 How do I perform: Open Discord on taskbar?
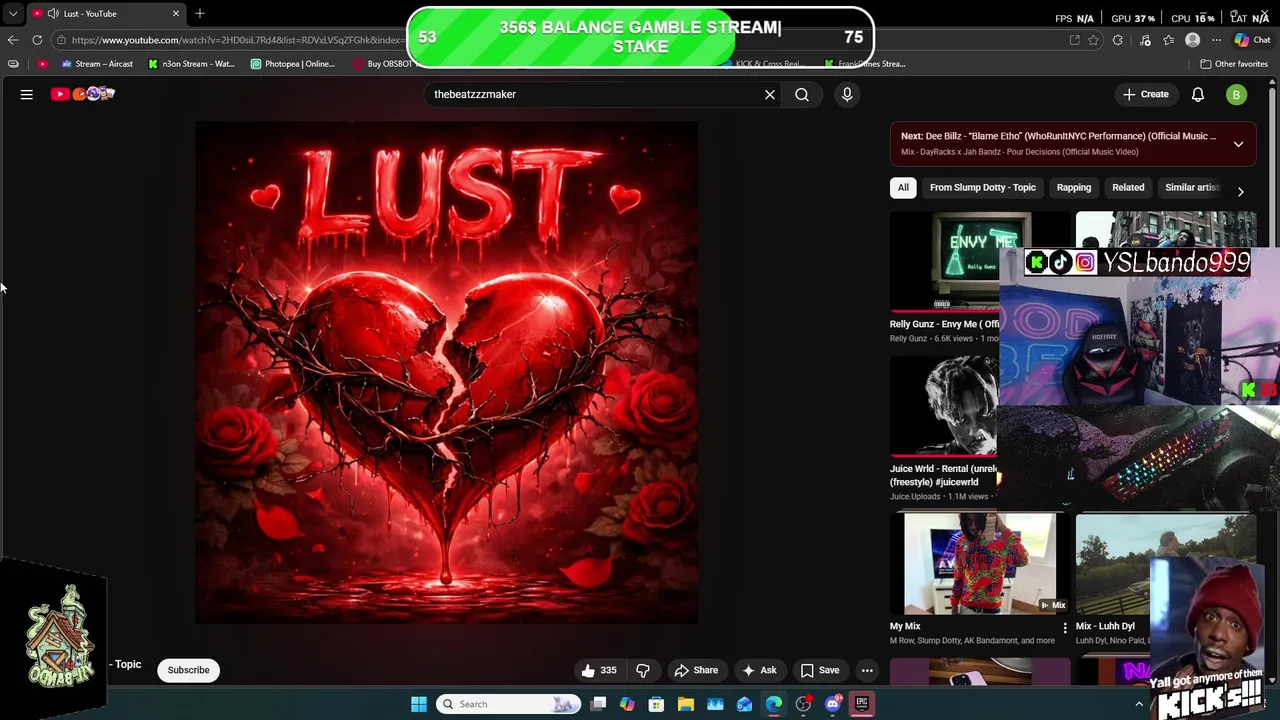pyautogui.click(x=832, y=704)
